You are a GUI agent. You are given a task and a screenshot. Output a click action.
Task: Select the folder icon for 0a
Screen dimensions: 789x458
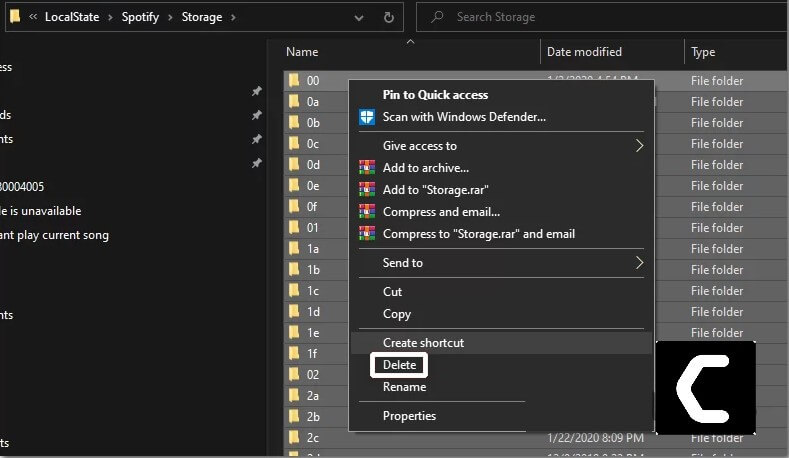tap(294, 102)
